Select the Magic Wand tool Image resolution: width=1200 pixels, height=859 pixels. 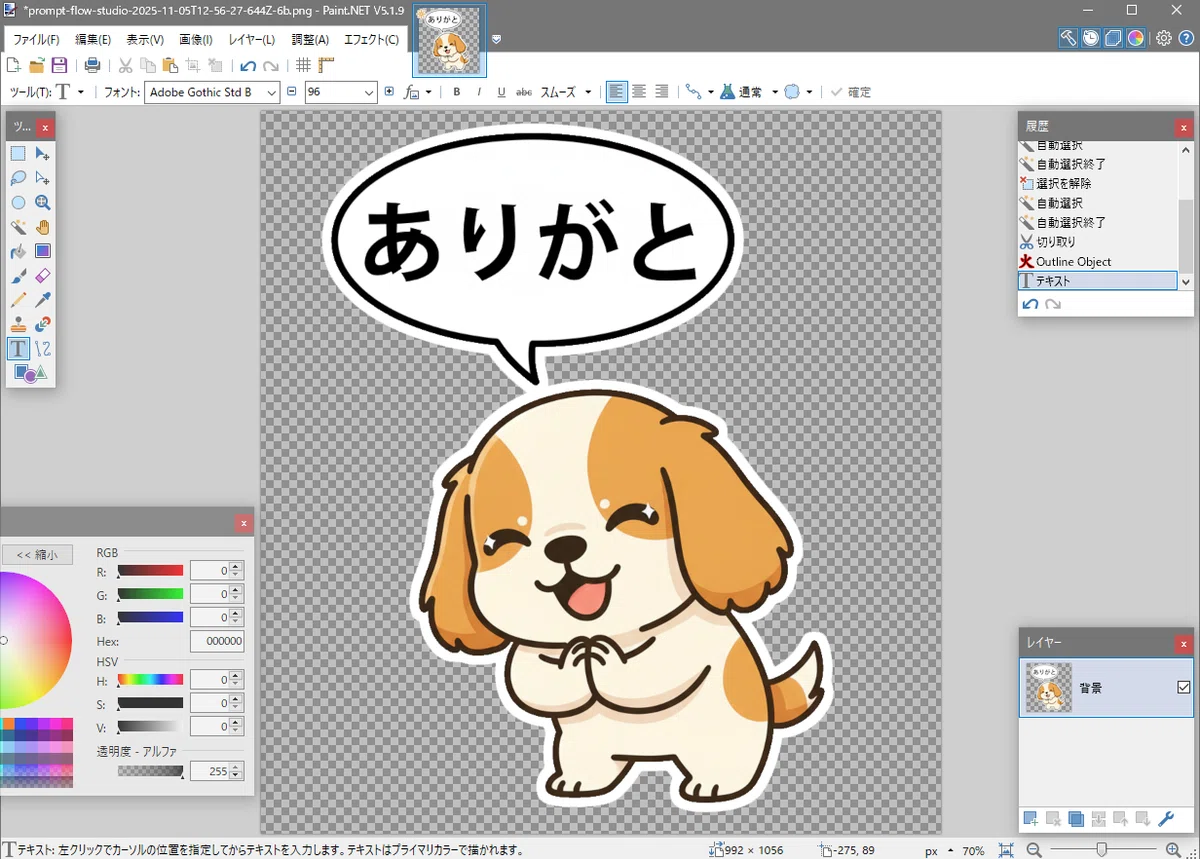point(18,227)
